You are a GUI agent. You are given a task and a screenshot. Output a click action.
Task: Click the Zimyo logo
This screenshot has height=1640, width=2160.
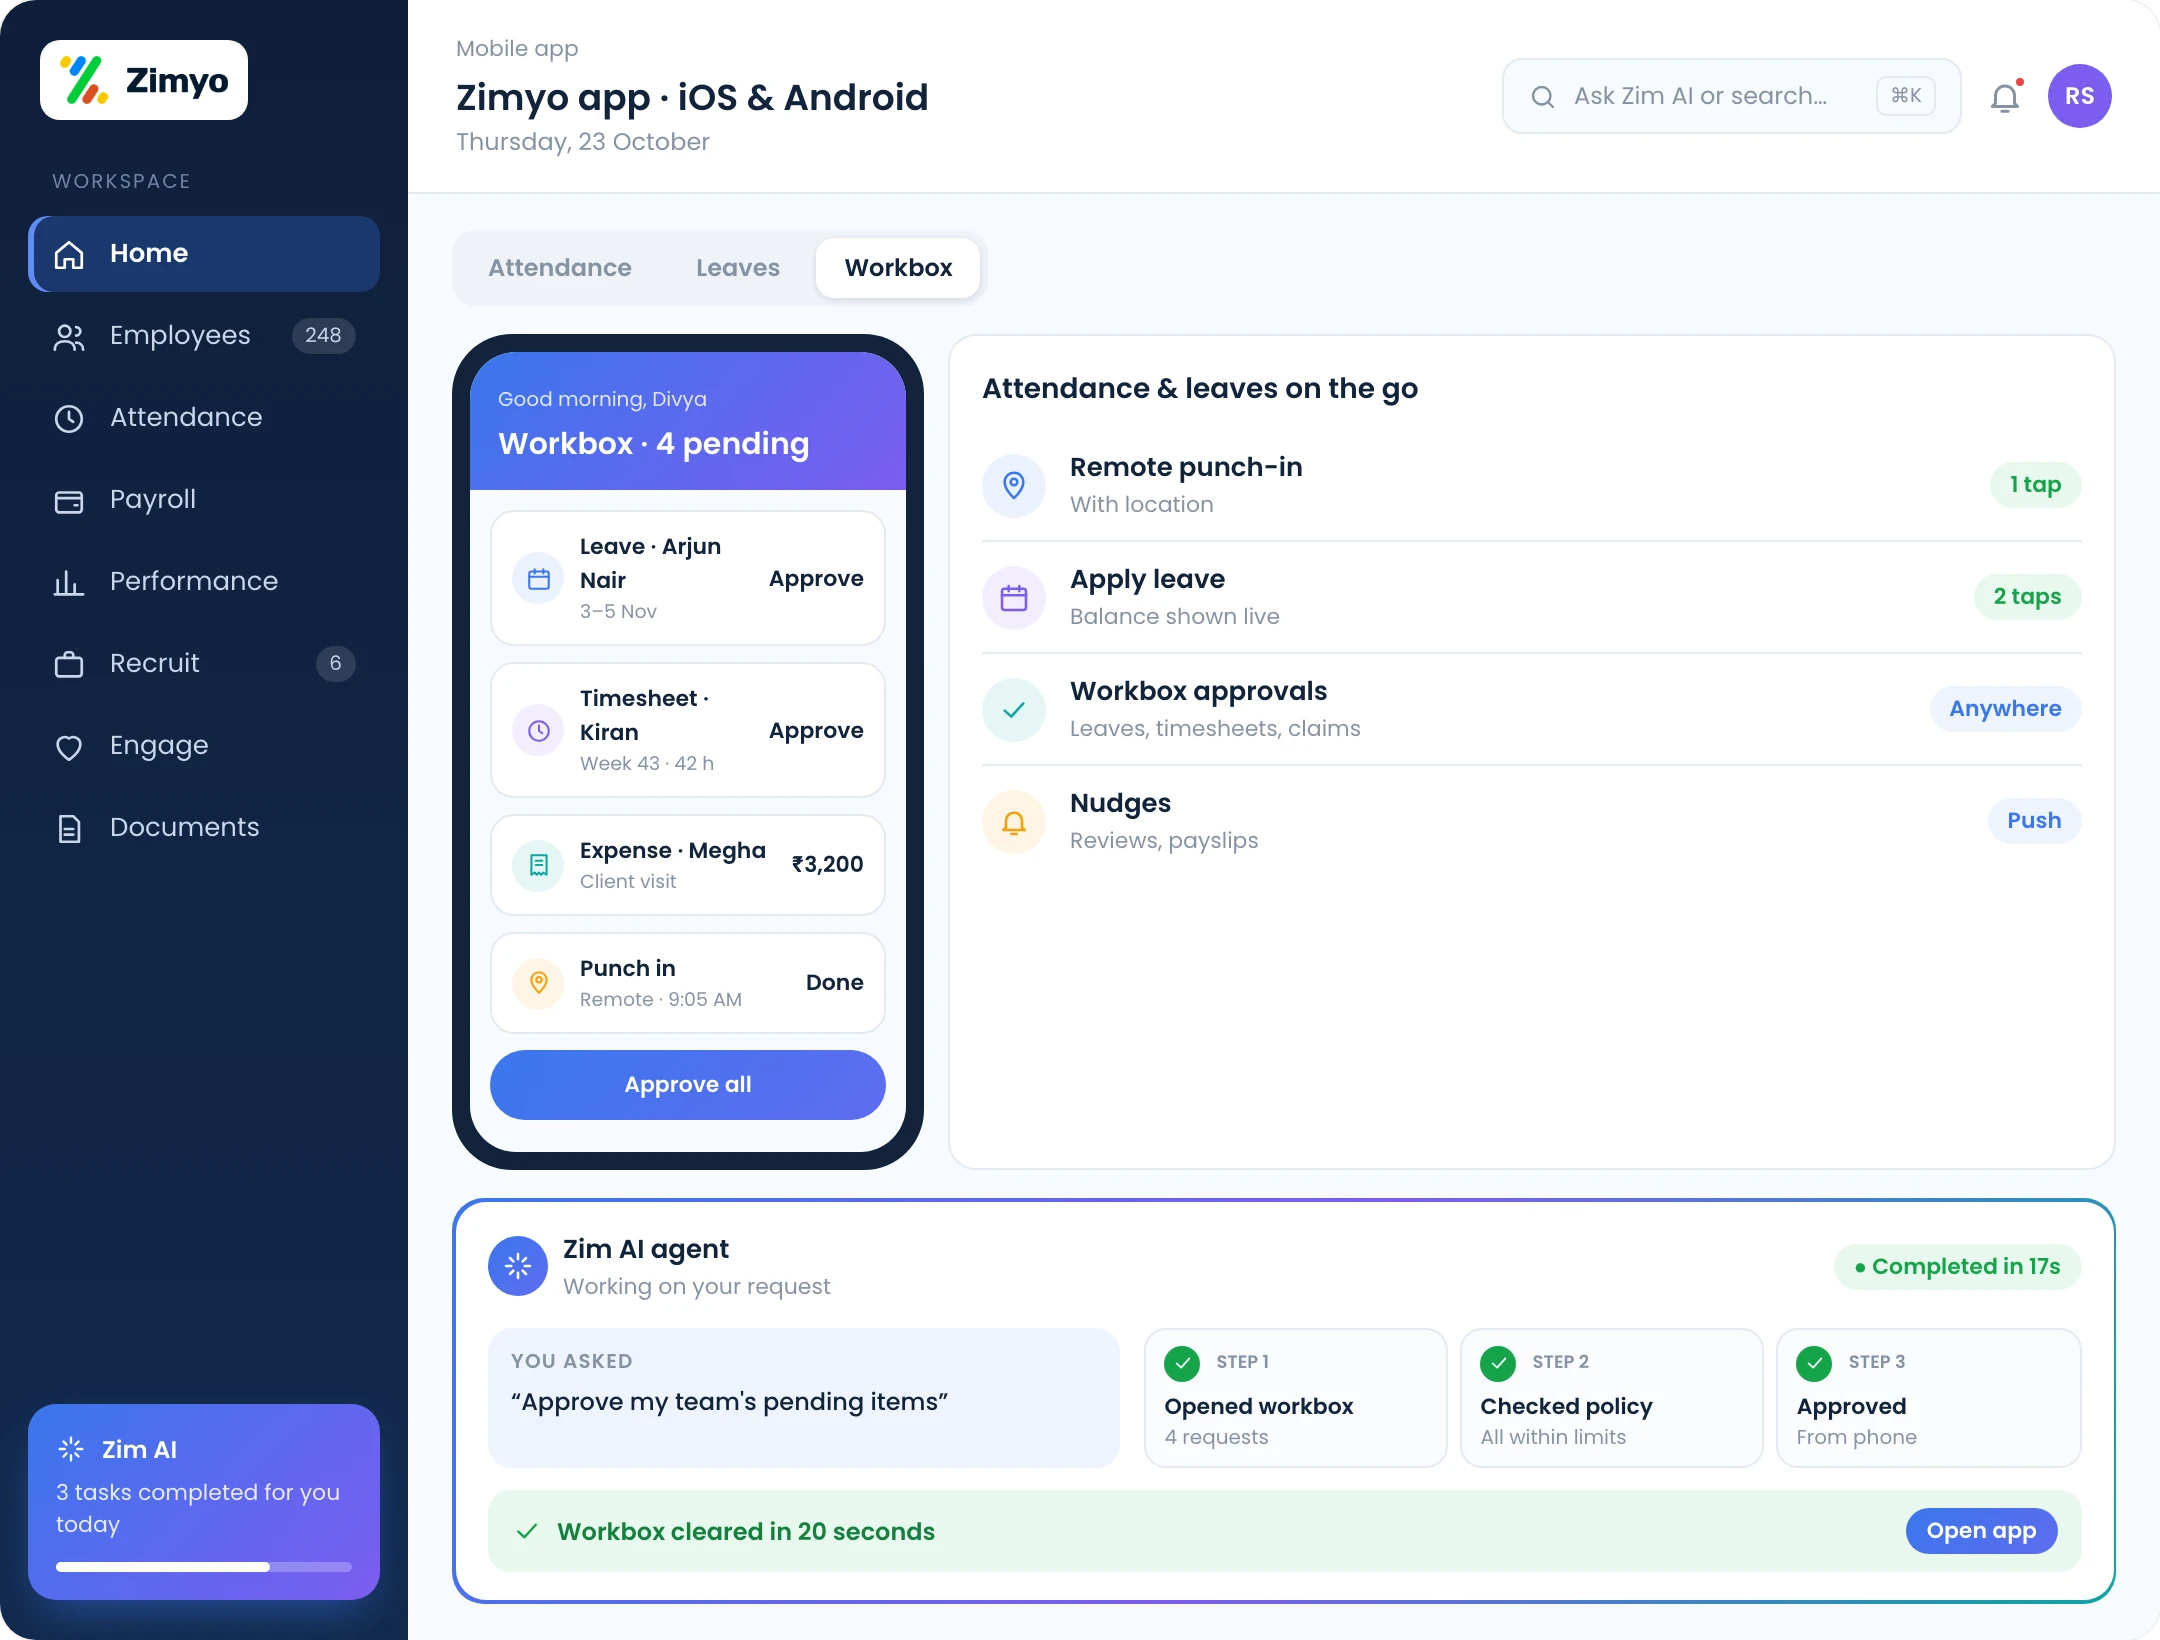pyautogui.click(x=144, y=80)
